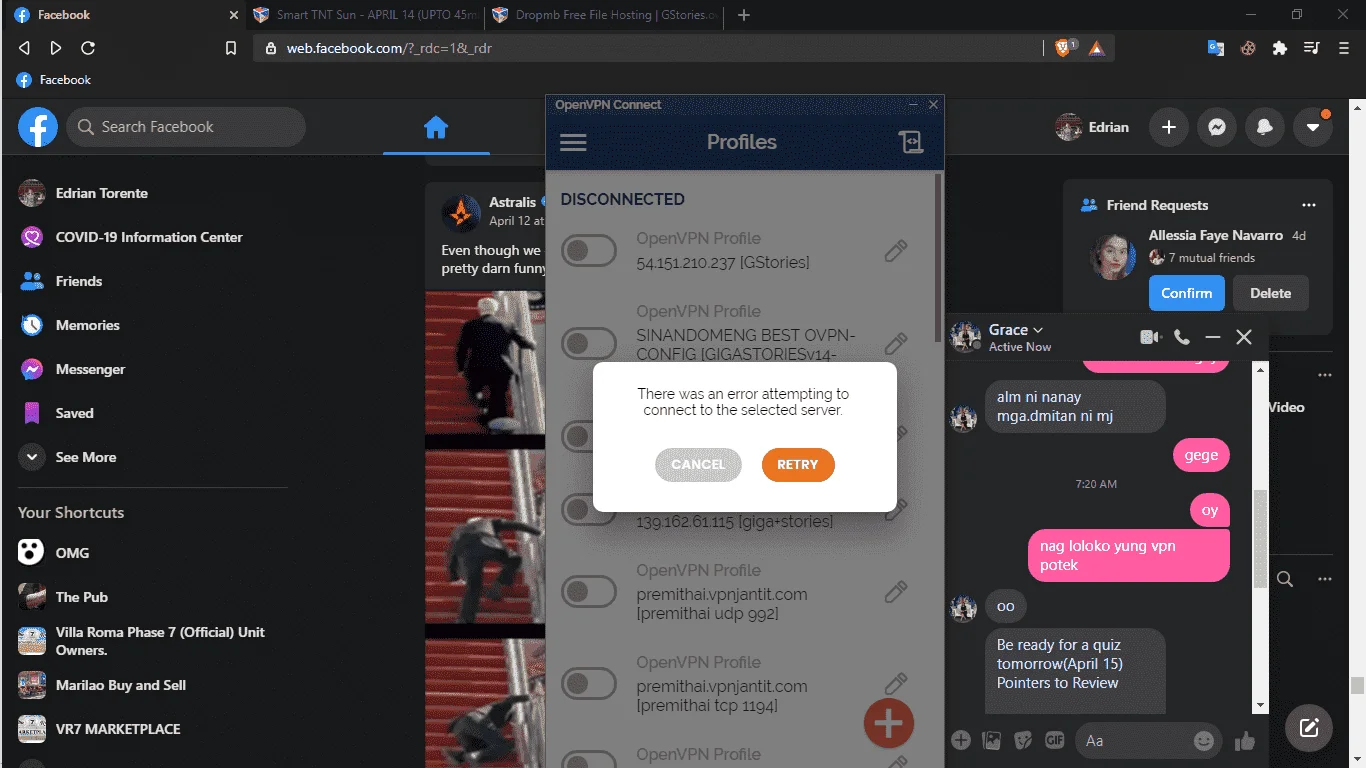The height and width of the screenshot is (768, 1366).
Task: Open the browser Extensions puzzle icon
Action: point(1279,47)
